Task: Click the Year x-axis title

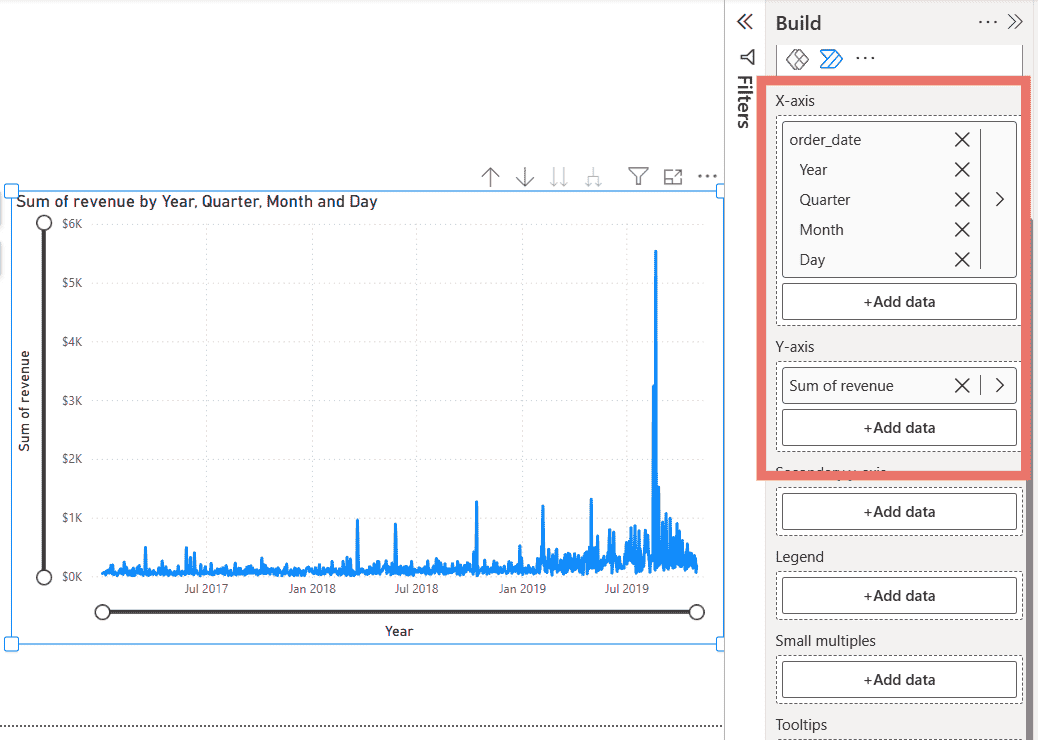Action: 399,631
